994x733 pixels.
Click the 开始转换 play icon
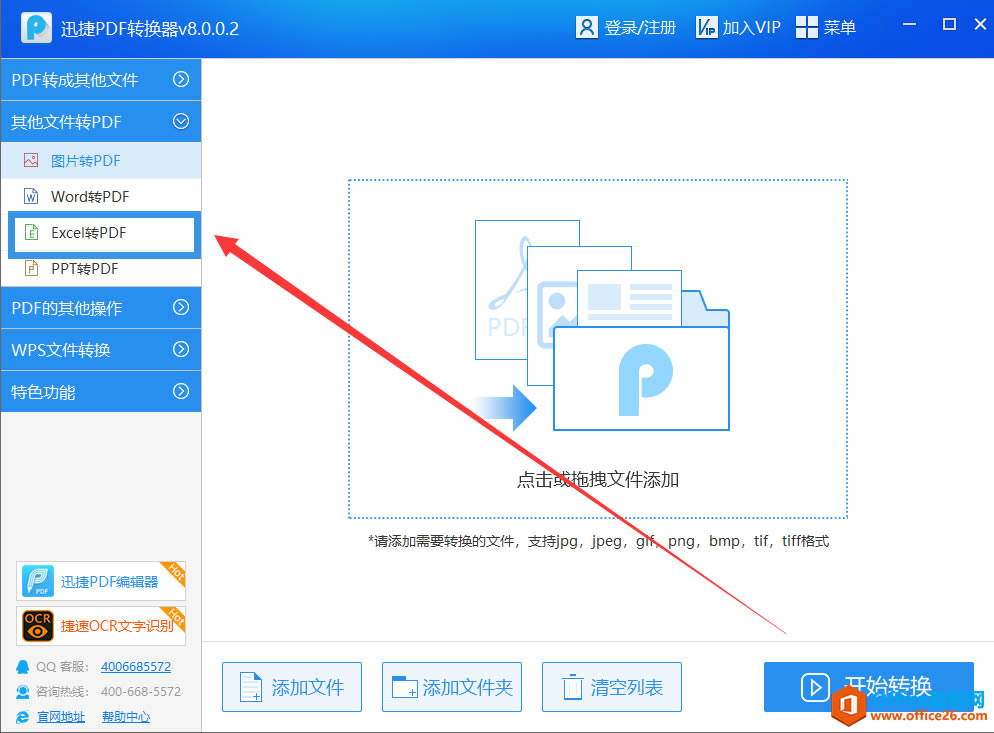click(x=815, y=687)
